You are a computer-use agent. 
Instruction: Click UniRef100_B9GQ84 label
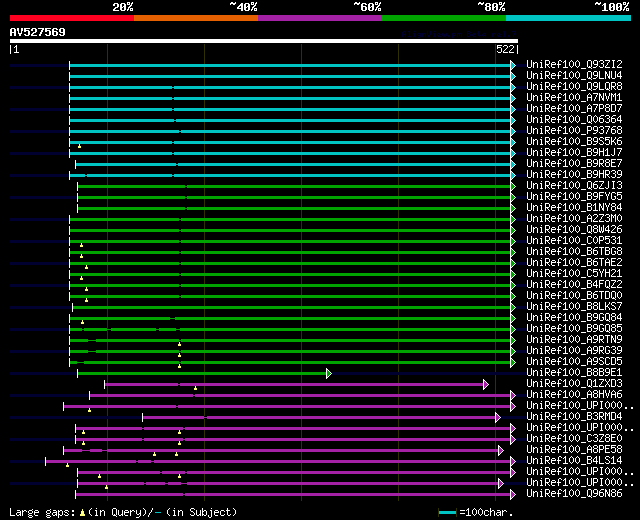pyautogui.click(x=574, y=318)
